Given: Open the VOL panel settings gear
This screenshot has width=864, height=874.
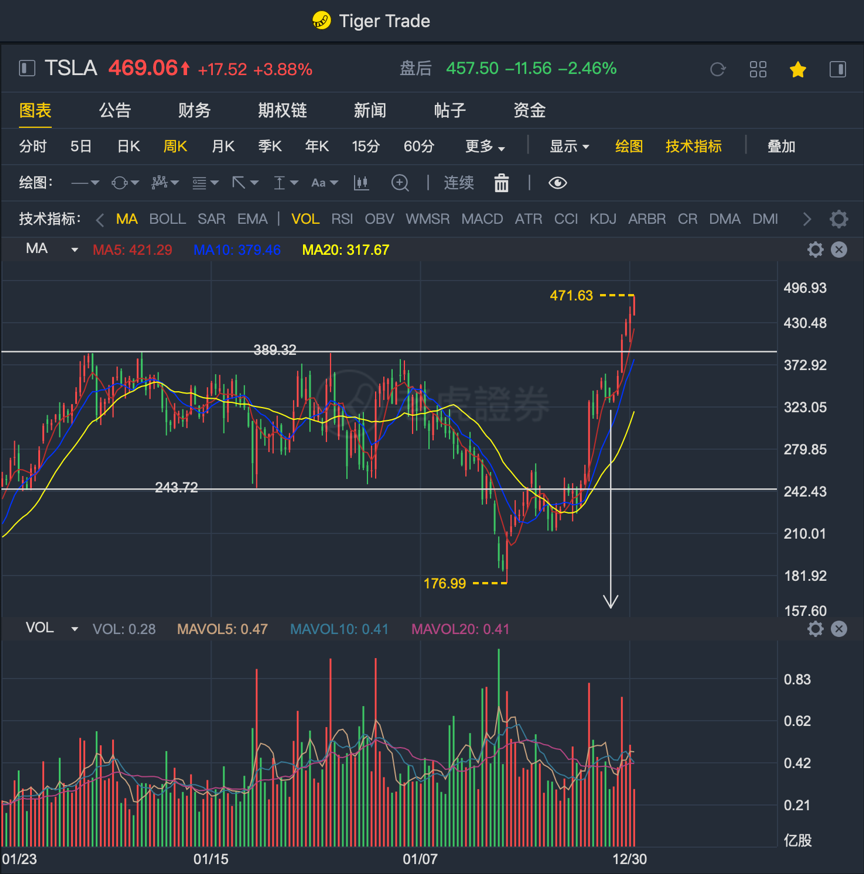Looking at the screenshot, I should pyautogui.click(x=816, y=629).
